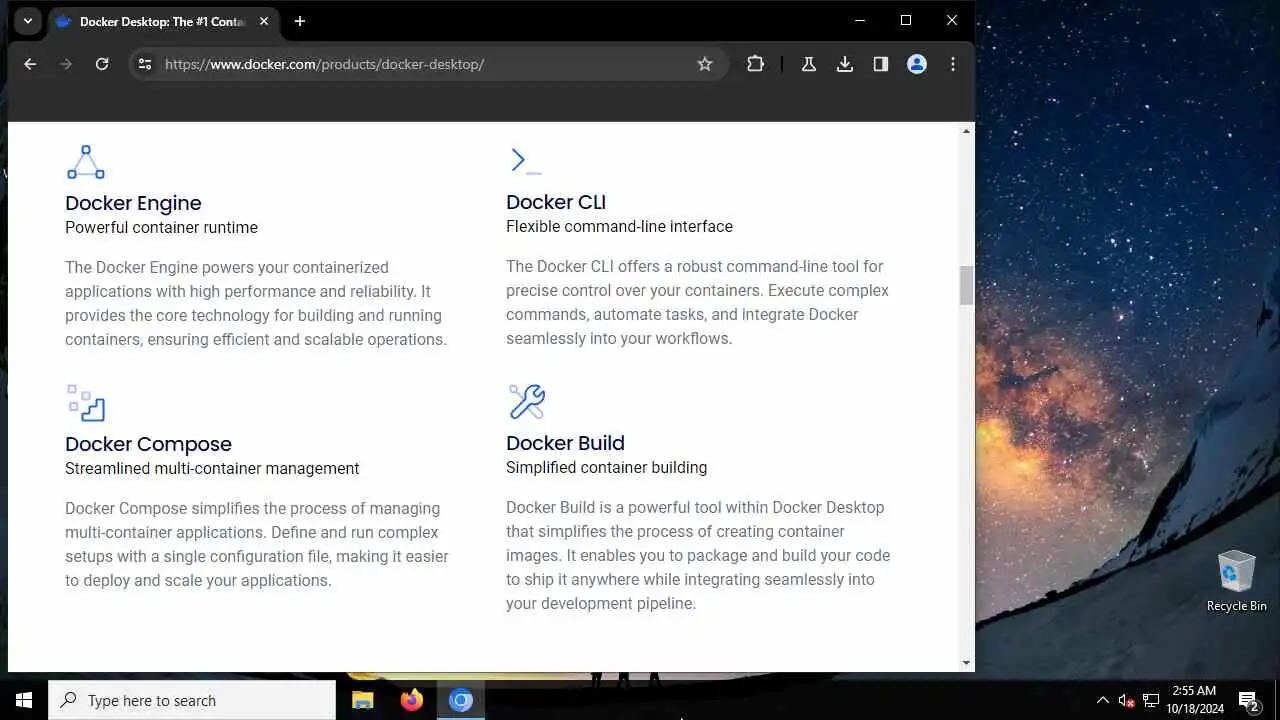Open the taskbar clock and date
The height and width of the screenshot is (720, 1280).
tap(1194, 700)
